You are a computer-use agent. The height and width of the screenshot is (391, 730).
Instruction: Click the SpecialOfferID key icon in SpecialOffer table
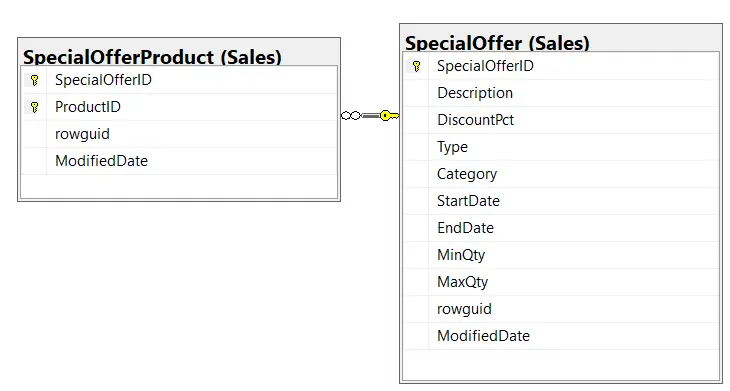[x=417, y=66]
